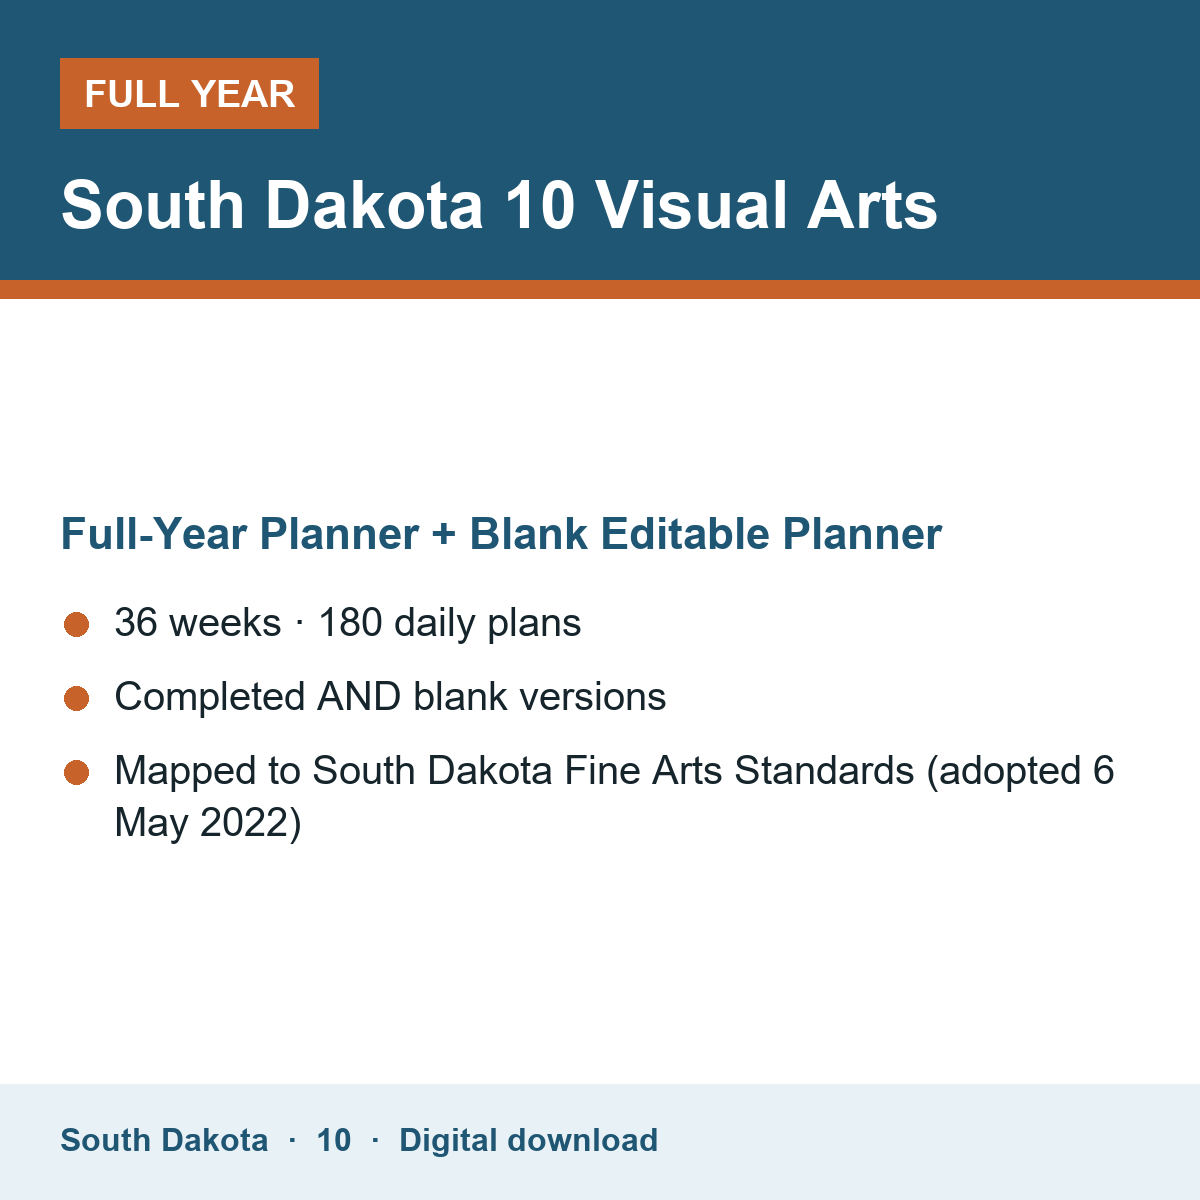This screenshot has width=1200, height=1200.
Task: Click the empty light blue footer bar area
Action: (x=930, y=1142)
